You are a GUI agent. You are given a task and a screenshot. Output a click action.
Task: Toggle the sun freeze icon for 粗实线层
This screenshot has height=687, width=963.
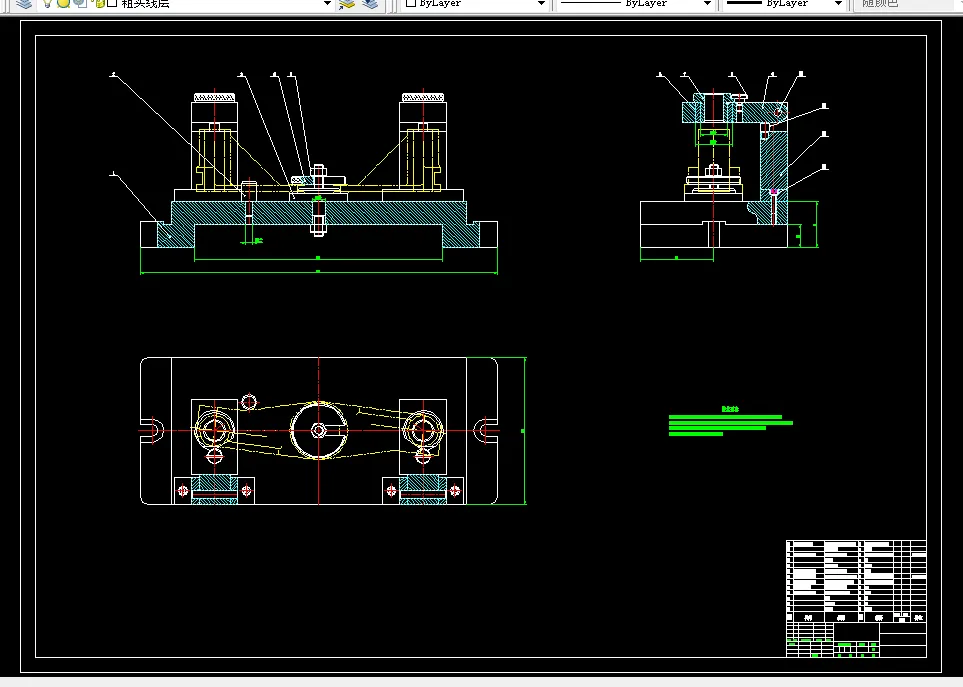[62, 3]
